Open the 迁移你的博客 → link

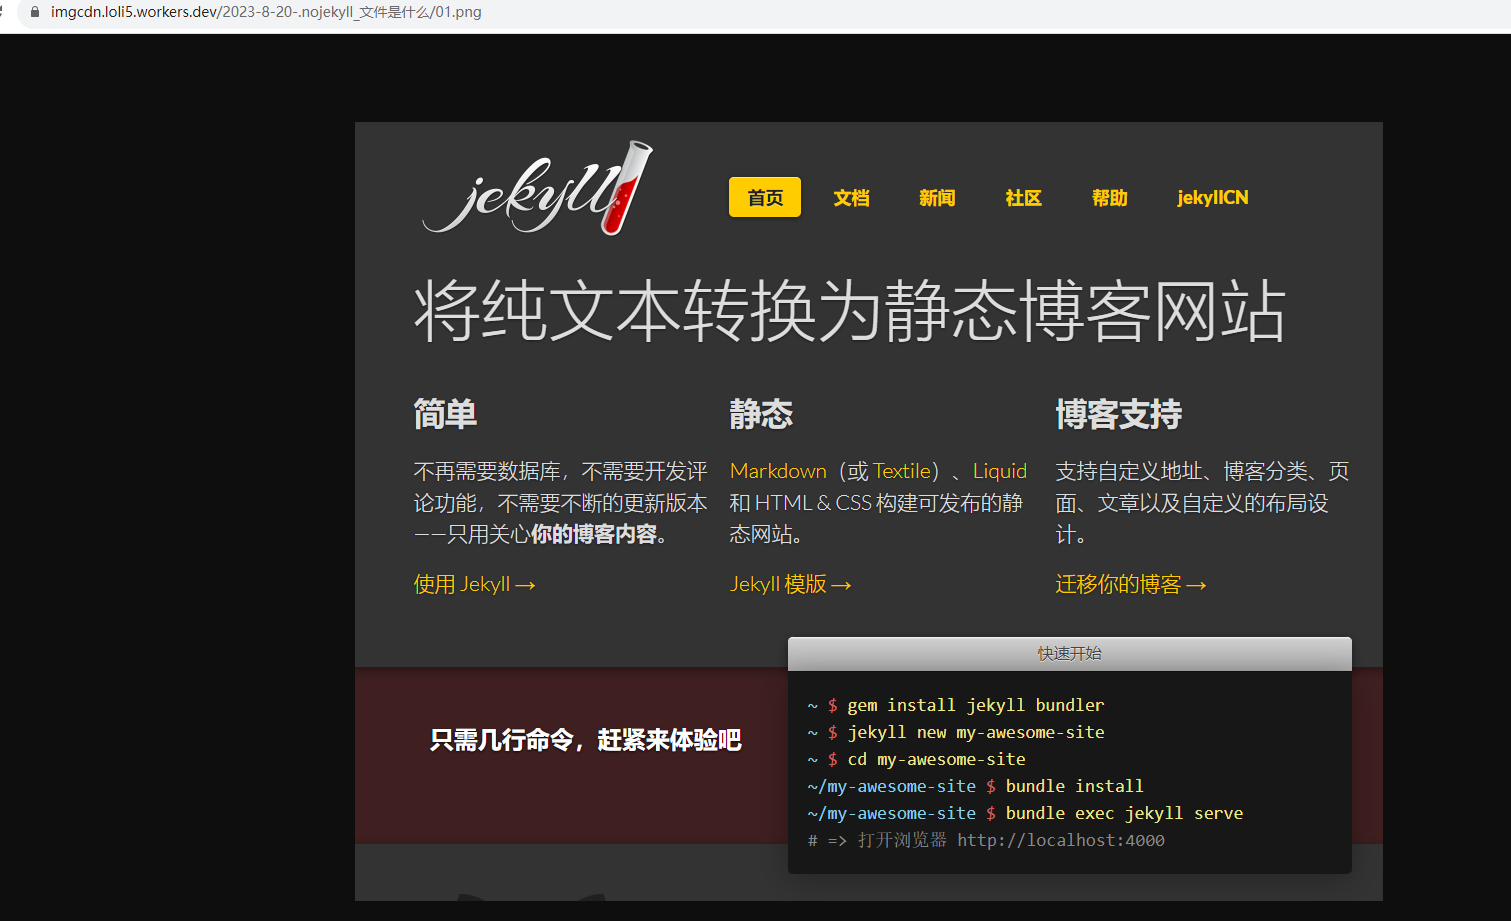click(x=1131, y=584)
